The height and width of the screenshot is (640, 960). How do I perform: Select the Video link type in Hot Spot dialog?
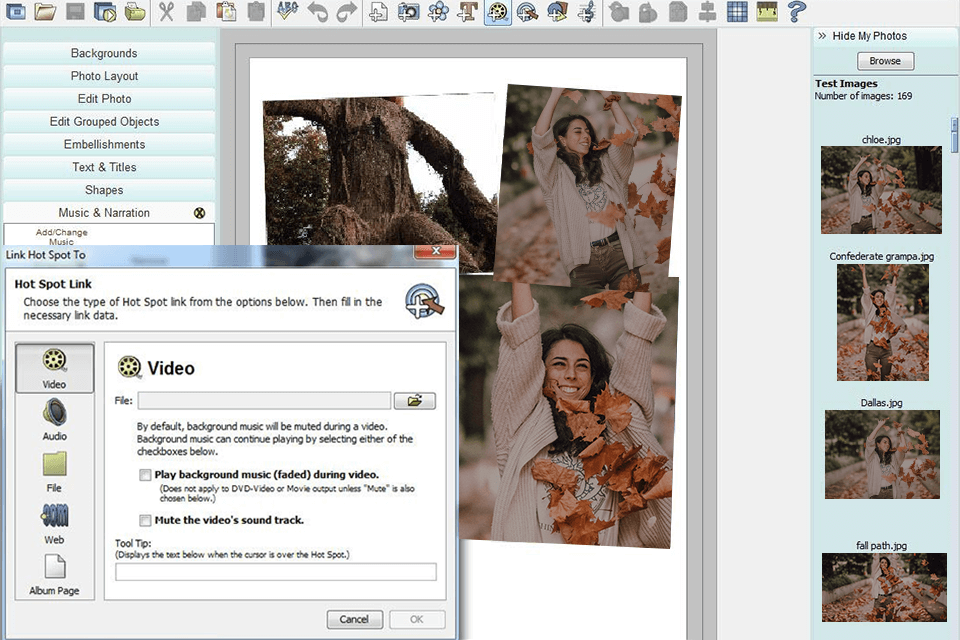[x=54, y=367]
